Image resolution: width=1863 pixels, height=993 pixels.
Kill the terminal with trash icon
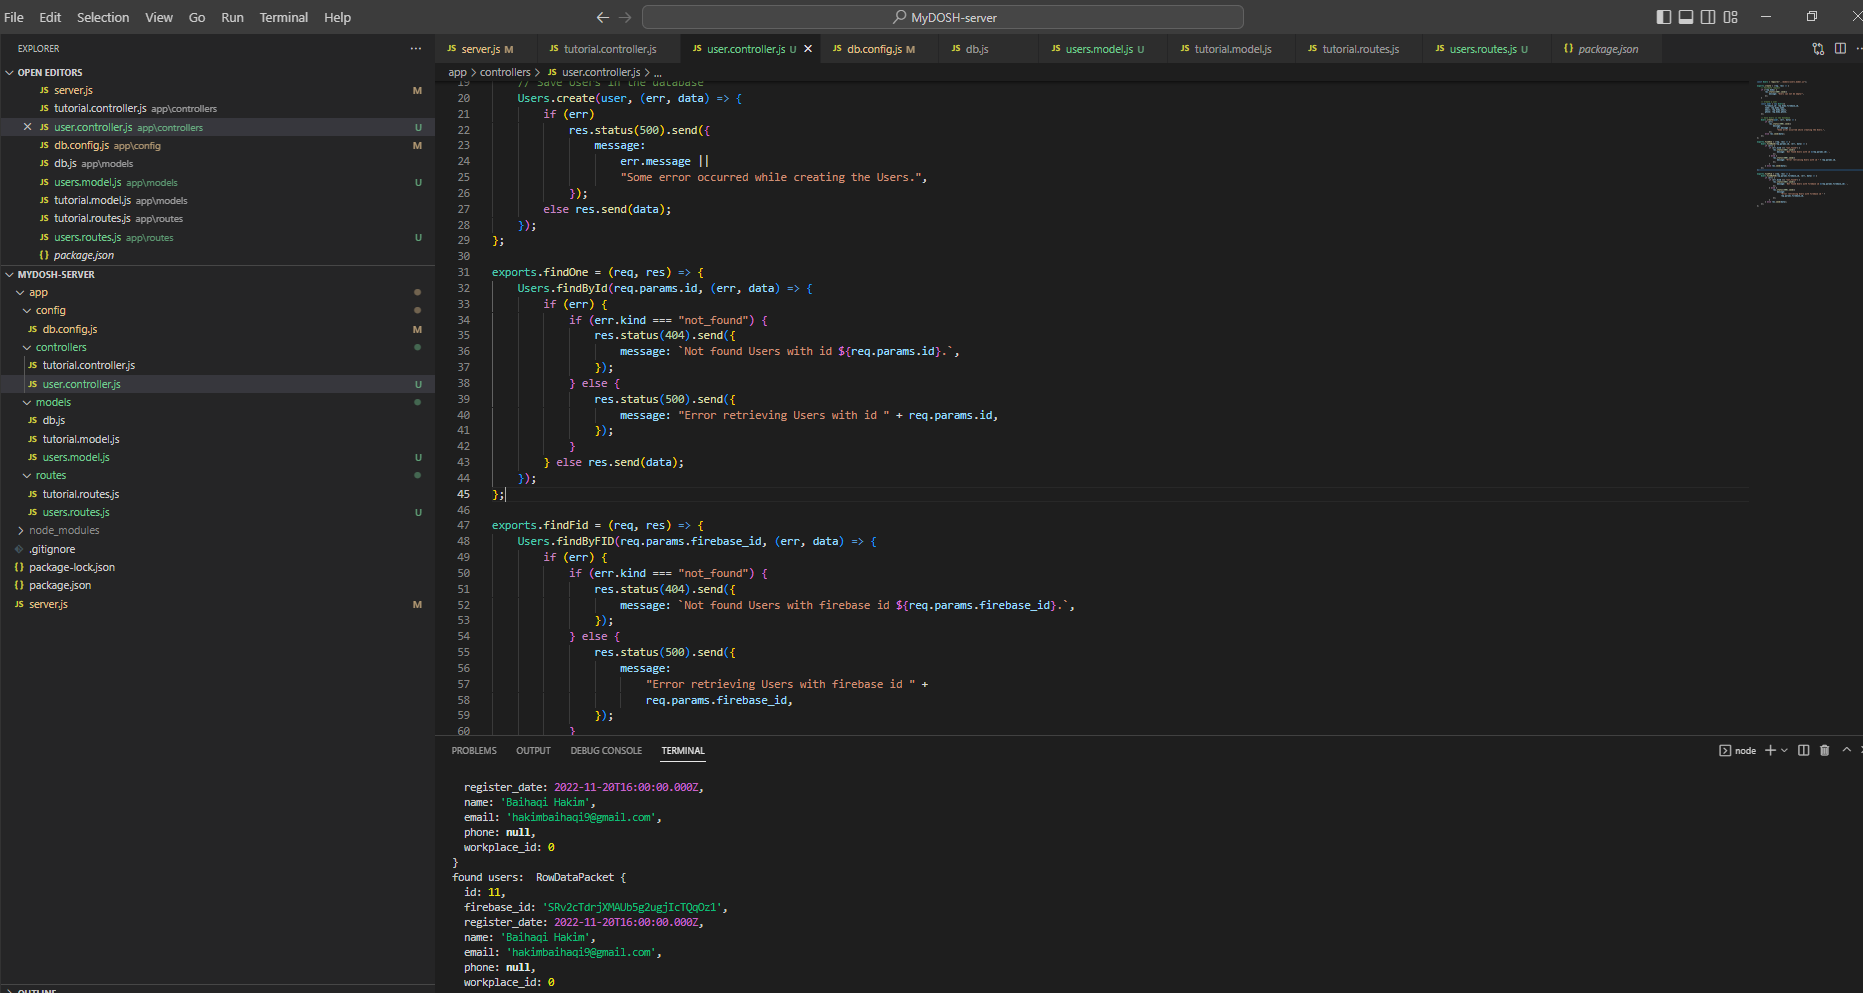1824,750
